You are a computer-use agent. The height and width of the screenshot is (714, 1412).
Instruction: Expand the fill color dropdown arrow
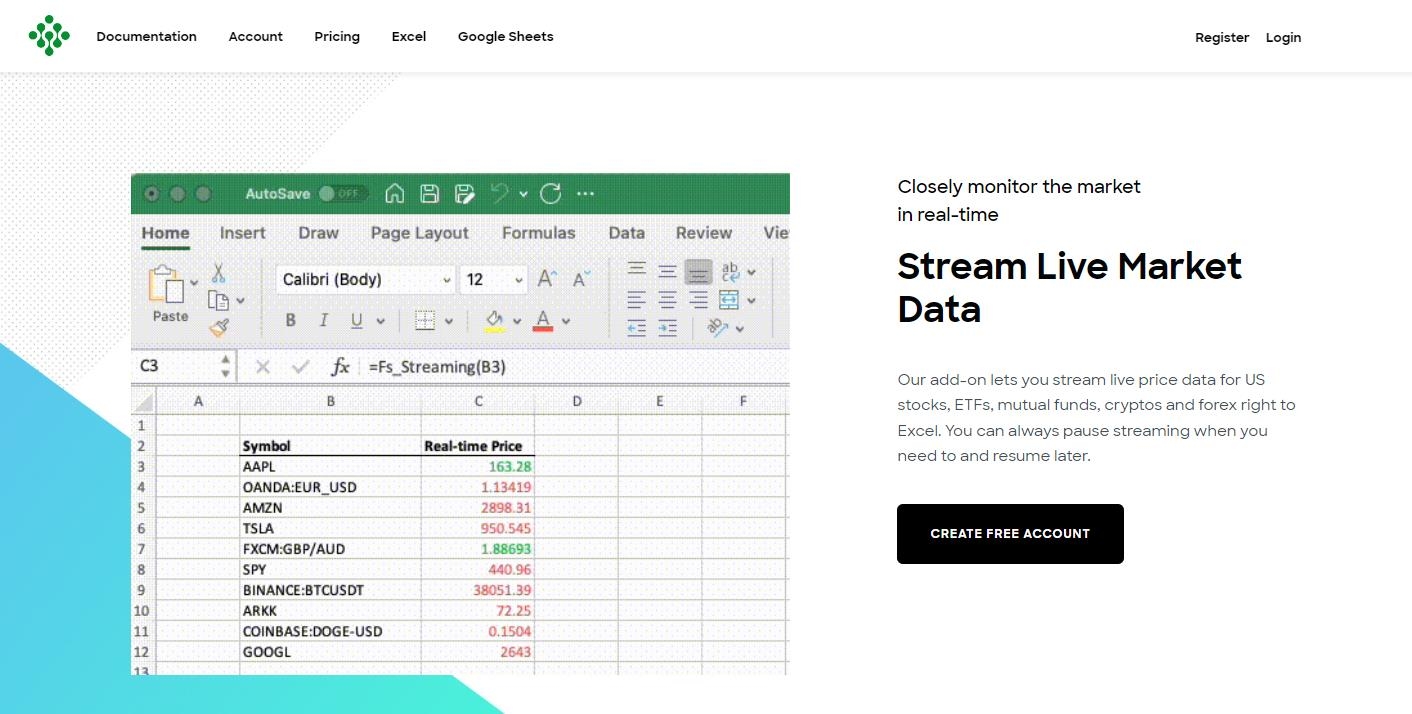point(517,322)
